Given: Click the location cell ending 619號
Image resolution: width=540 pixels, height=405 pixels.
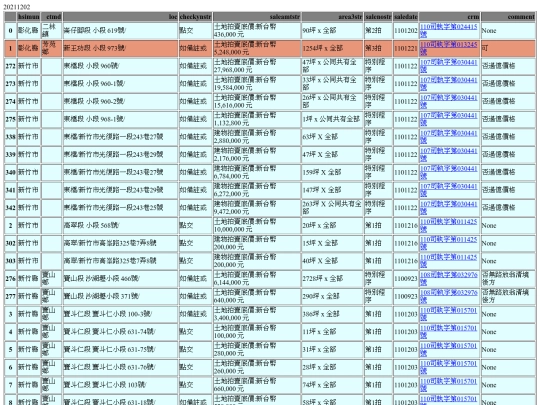Looking at the screenshot, I should click(121, 30).
